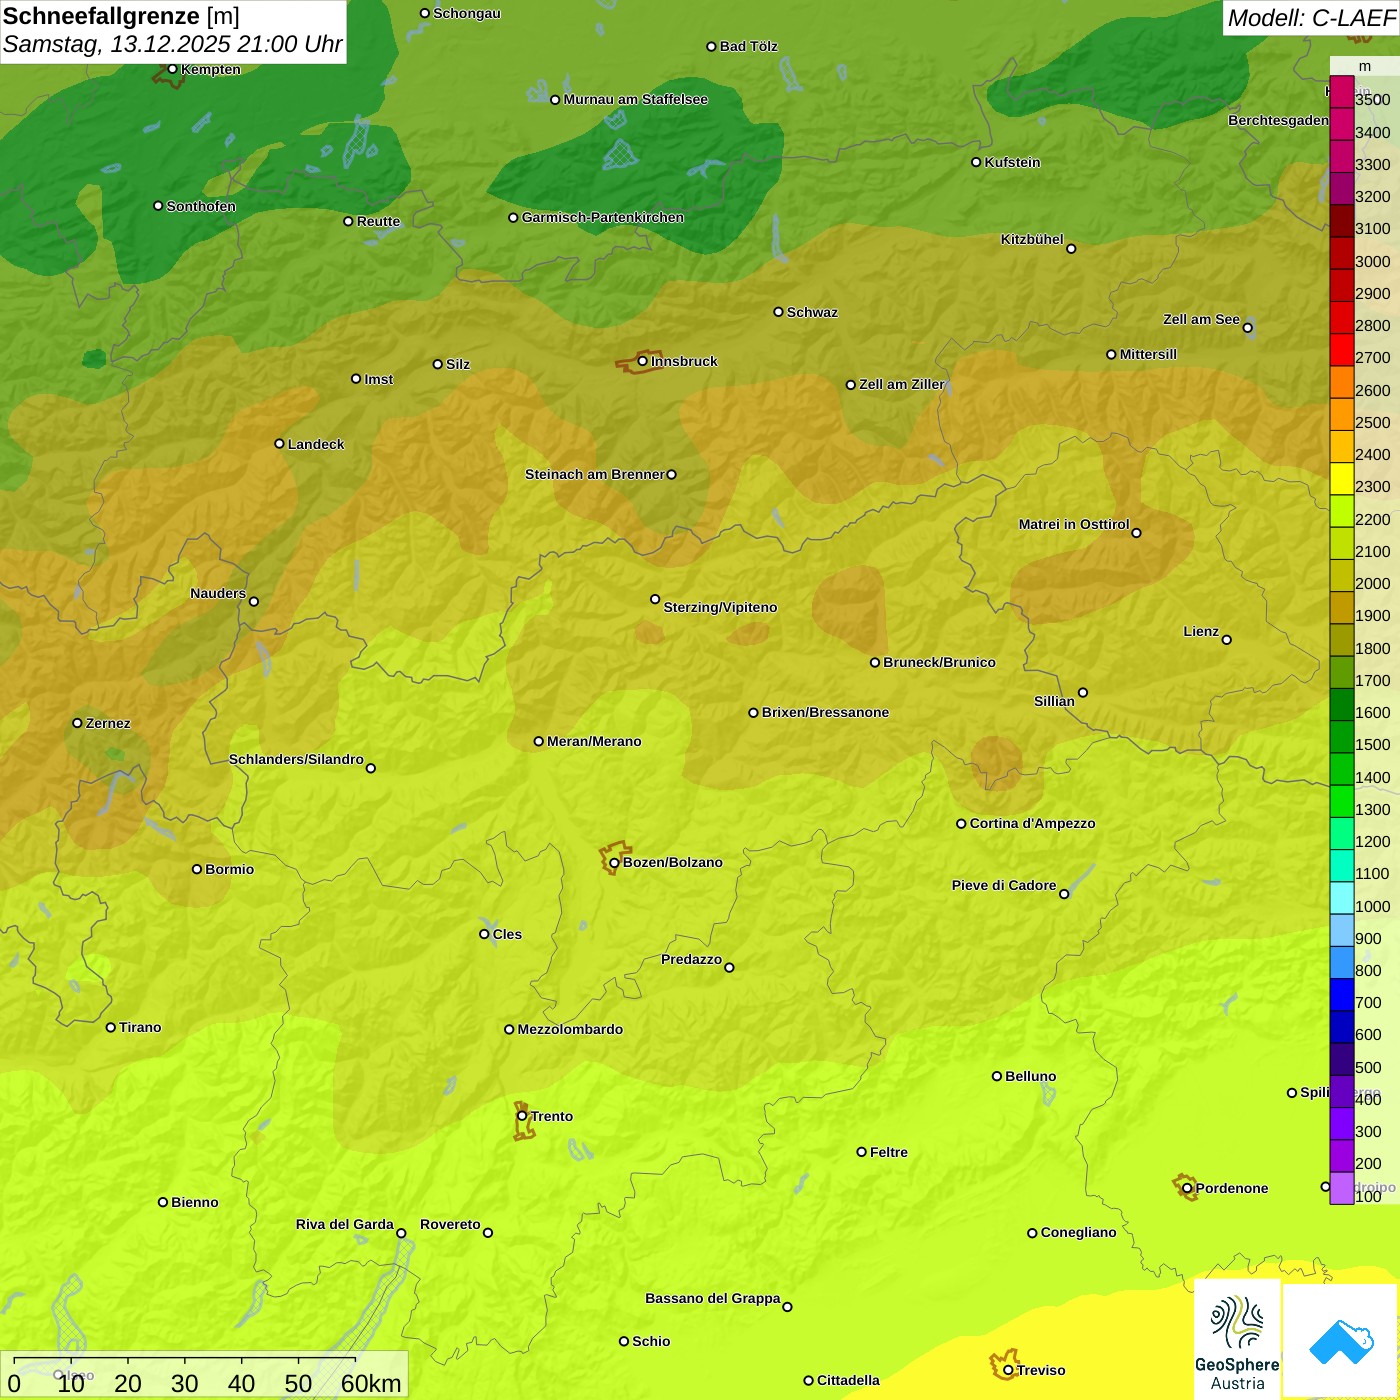Click the Predazzo label
Screen dimensions: 1400x1400
click(x=691, y=959)
